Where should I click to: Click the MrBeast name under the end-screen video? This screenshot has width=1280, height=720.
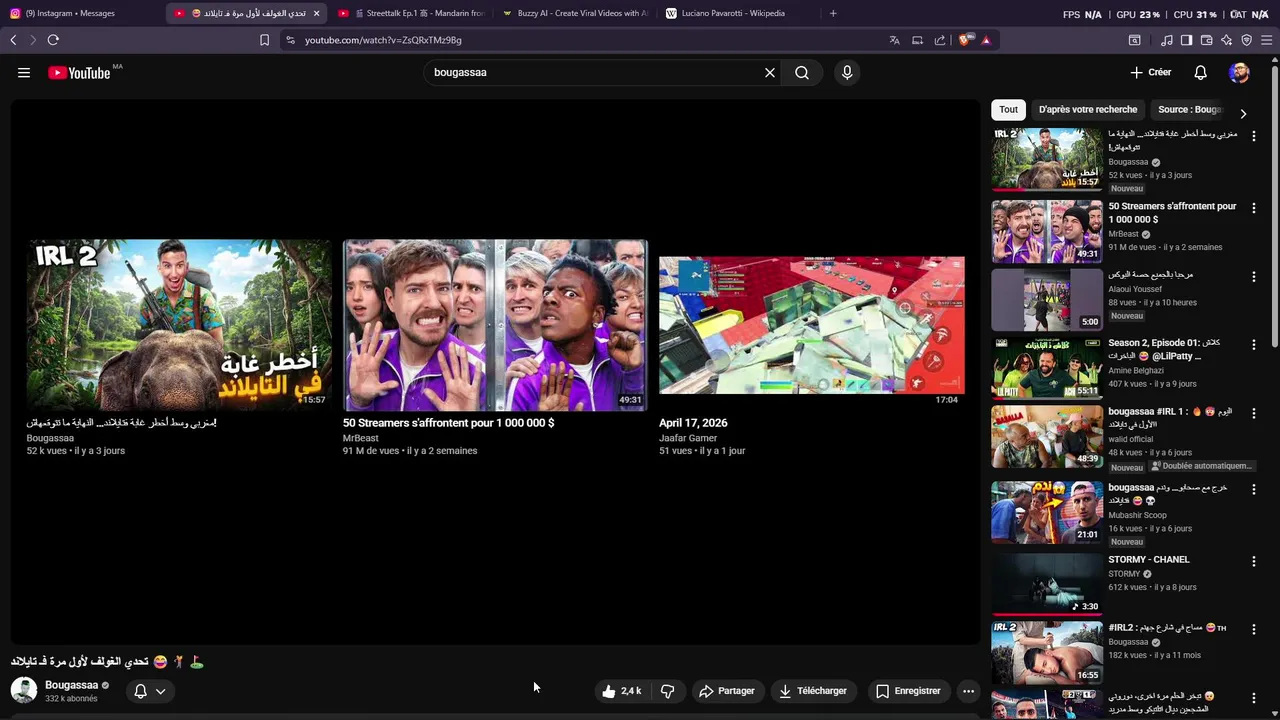point(361,438)
